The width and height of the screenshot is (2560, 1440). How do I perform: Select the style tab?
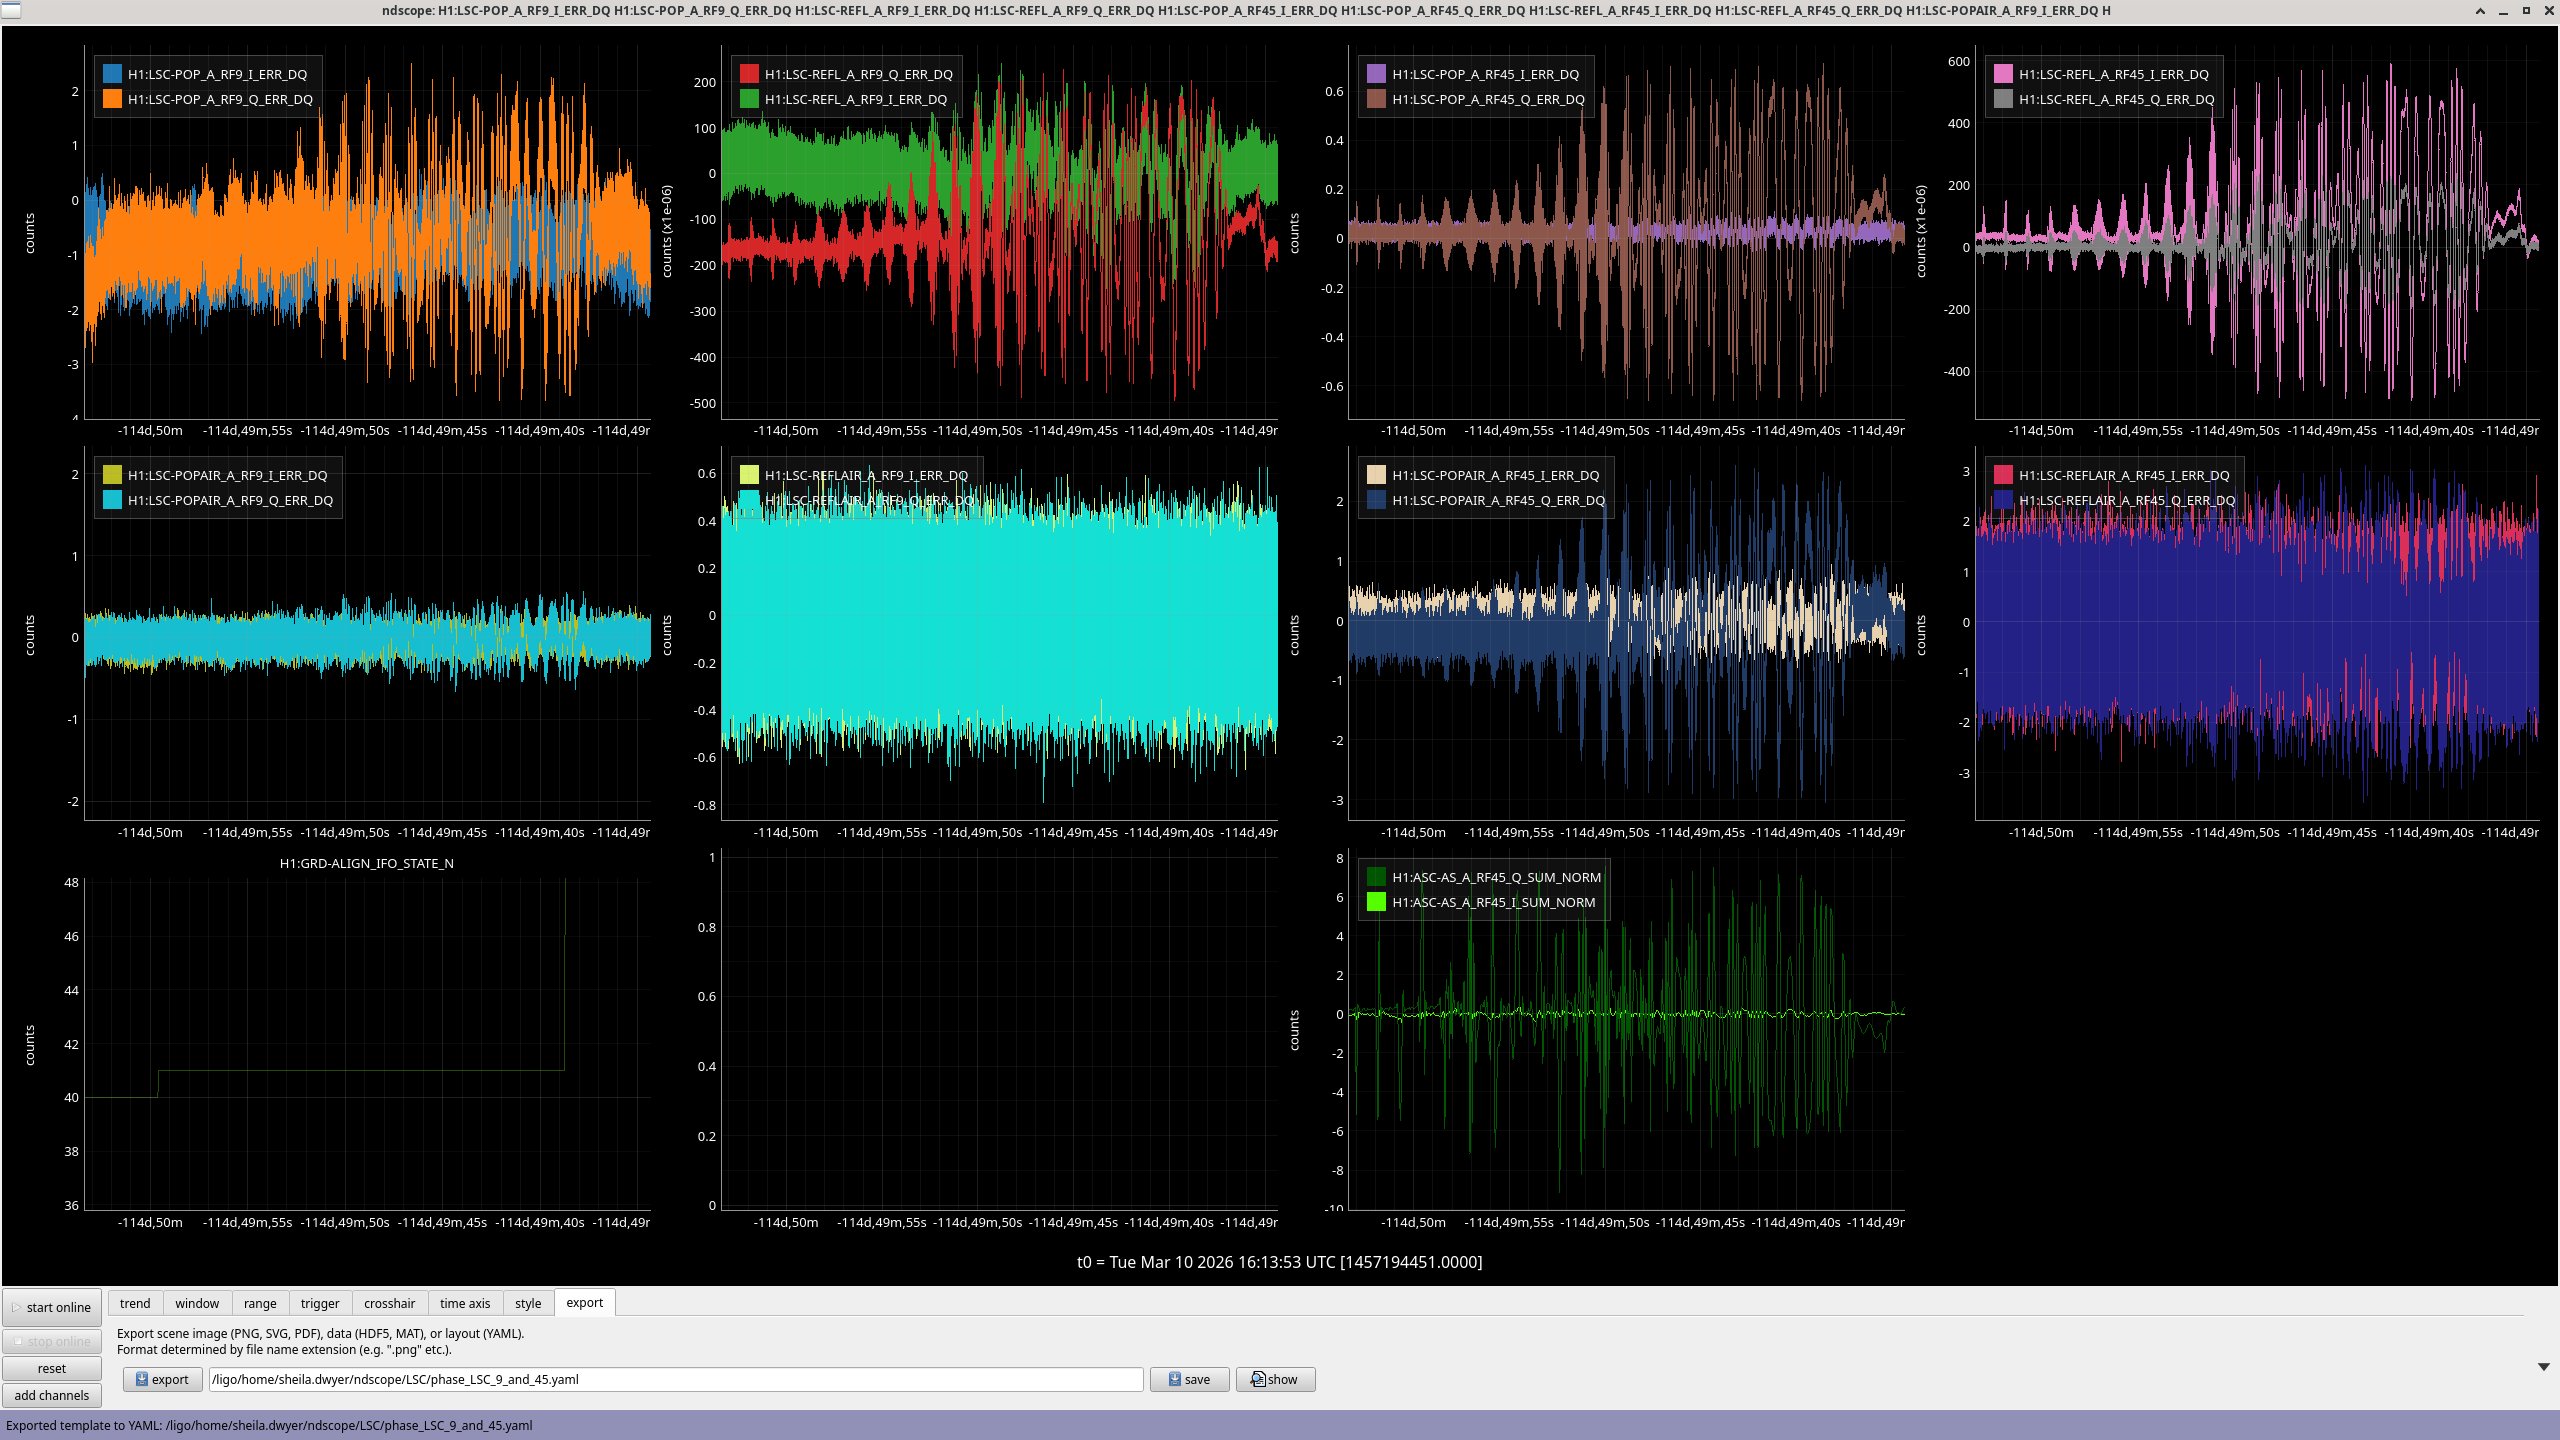[528, 1303]
